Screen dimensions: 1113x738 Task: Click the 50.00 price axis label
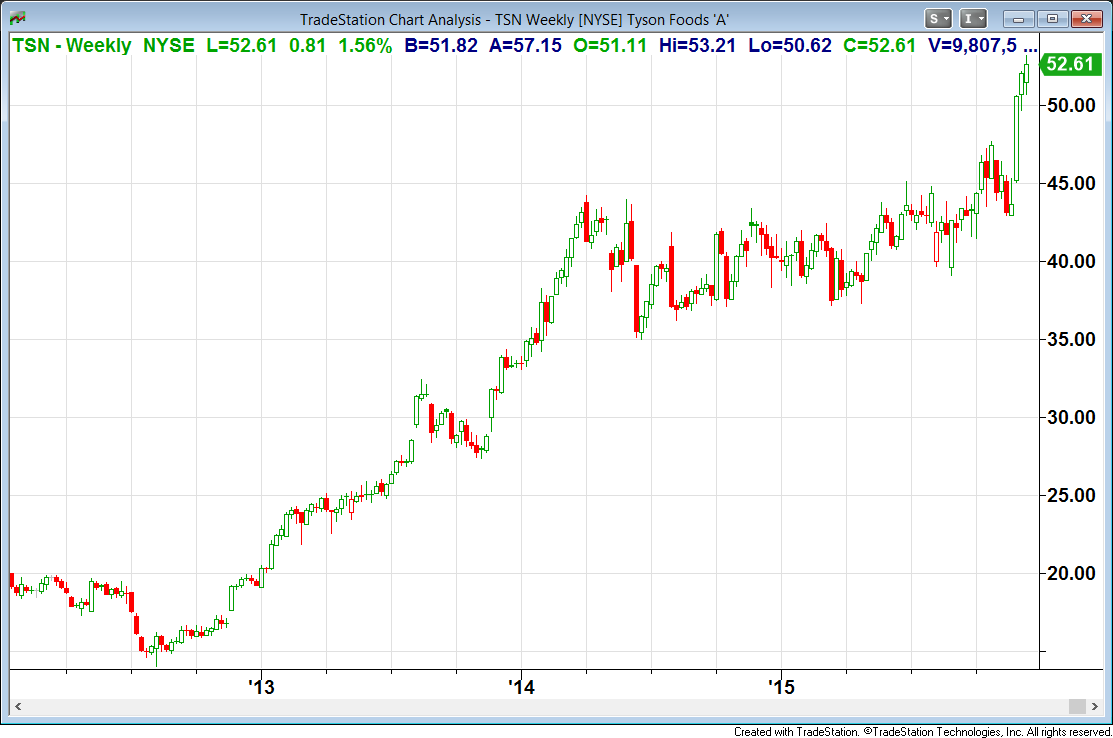pos(1072,106)
